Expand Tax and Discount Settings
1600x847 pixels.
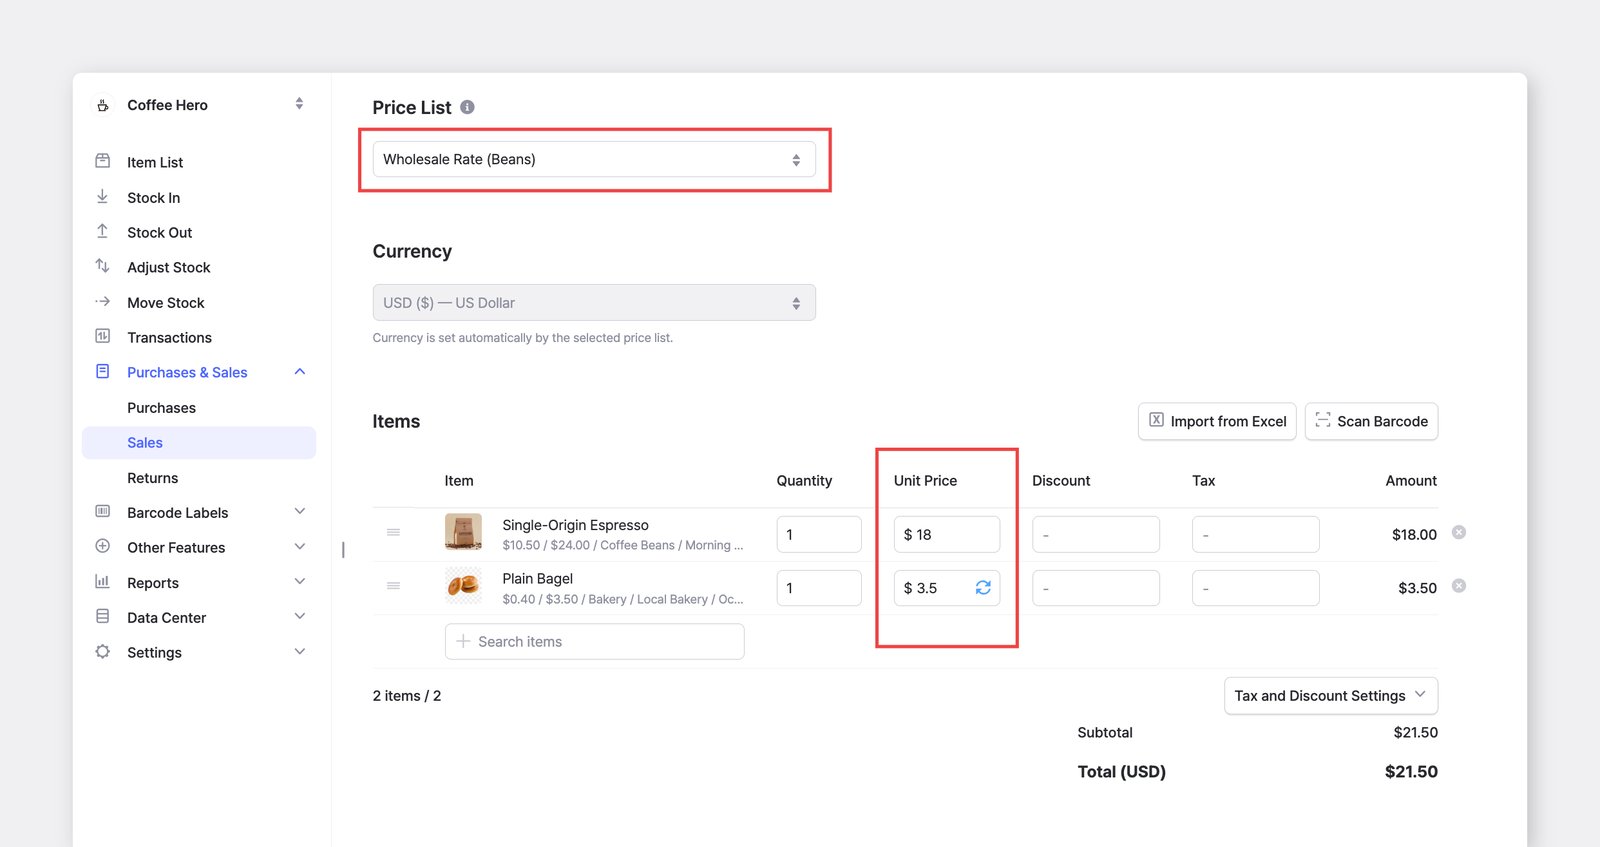click(1331, 696)
